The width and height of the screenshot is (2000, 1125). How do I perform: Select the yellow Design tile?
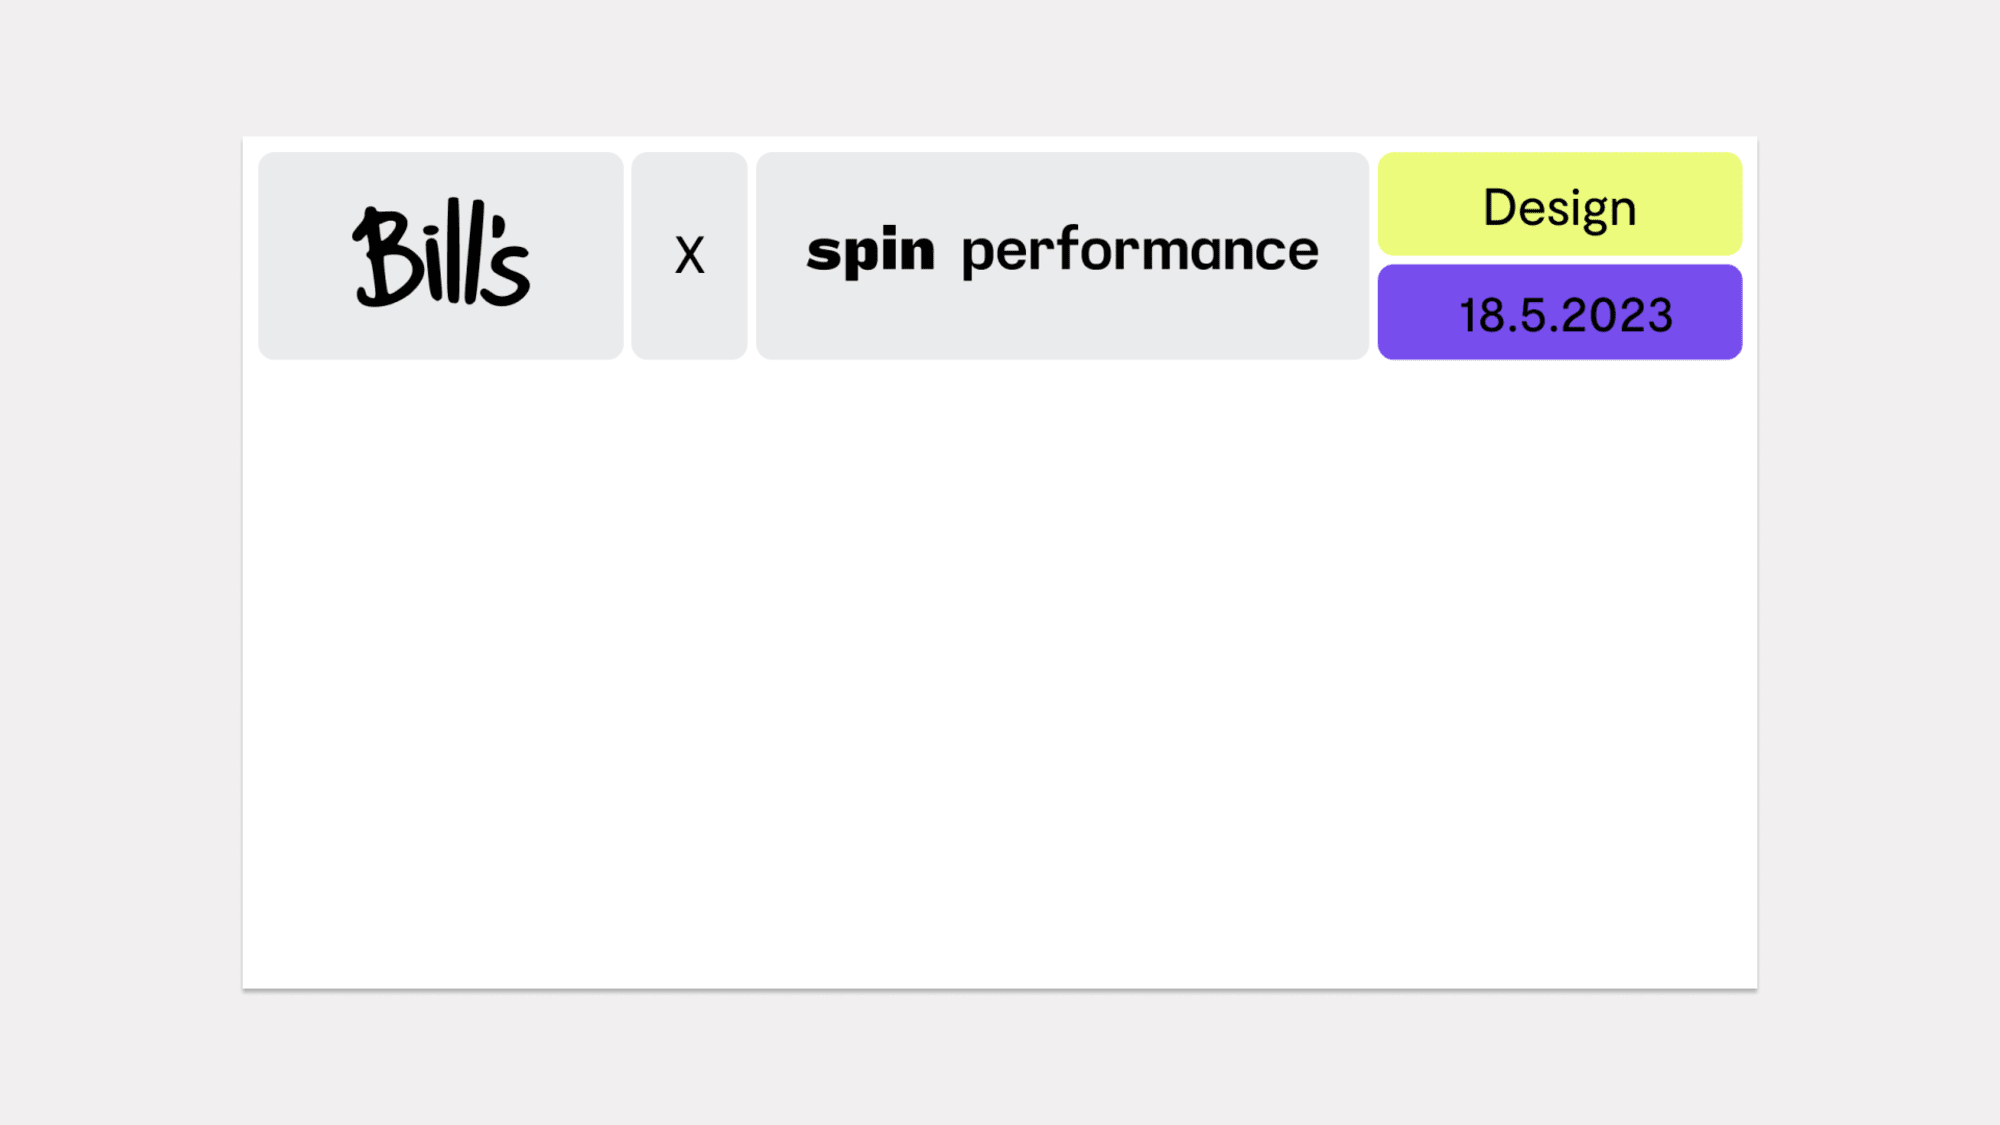[1560, 203]
